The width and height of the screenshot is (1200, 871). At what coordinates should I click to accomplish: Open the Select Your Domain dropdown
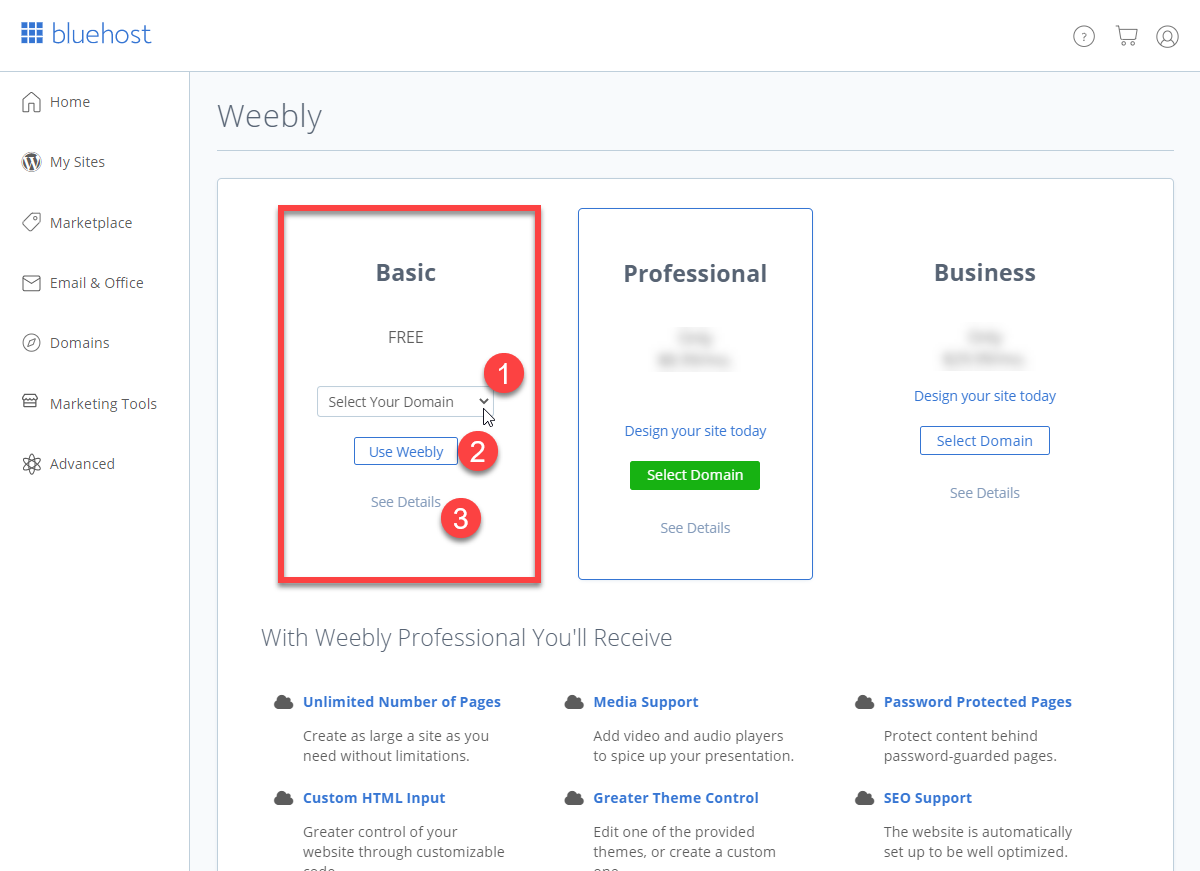coord(405,402)
